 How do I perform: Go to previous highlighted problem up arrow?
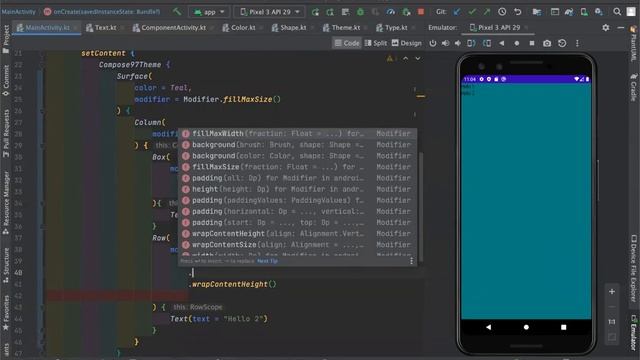point(405,59)
